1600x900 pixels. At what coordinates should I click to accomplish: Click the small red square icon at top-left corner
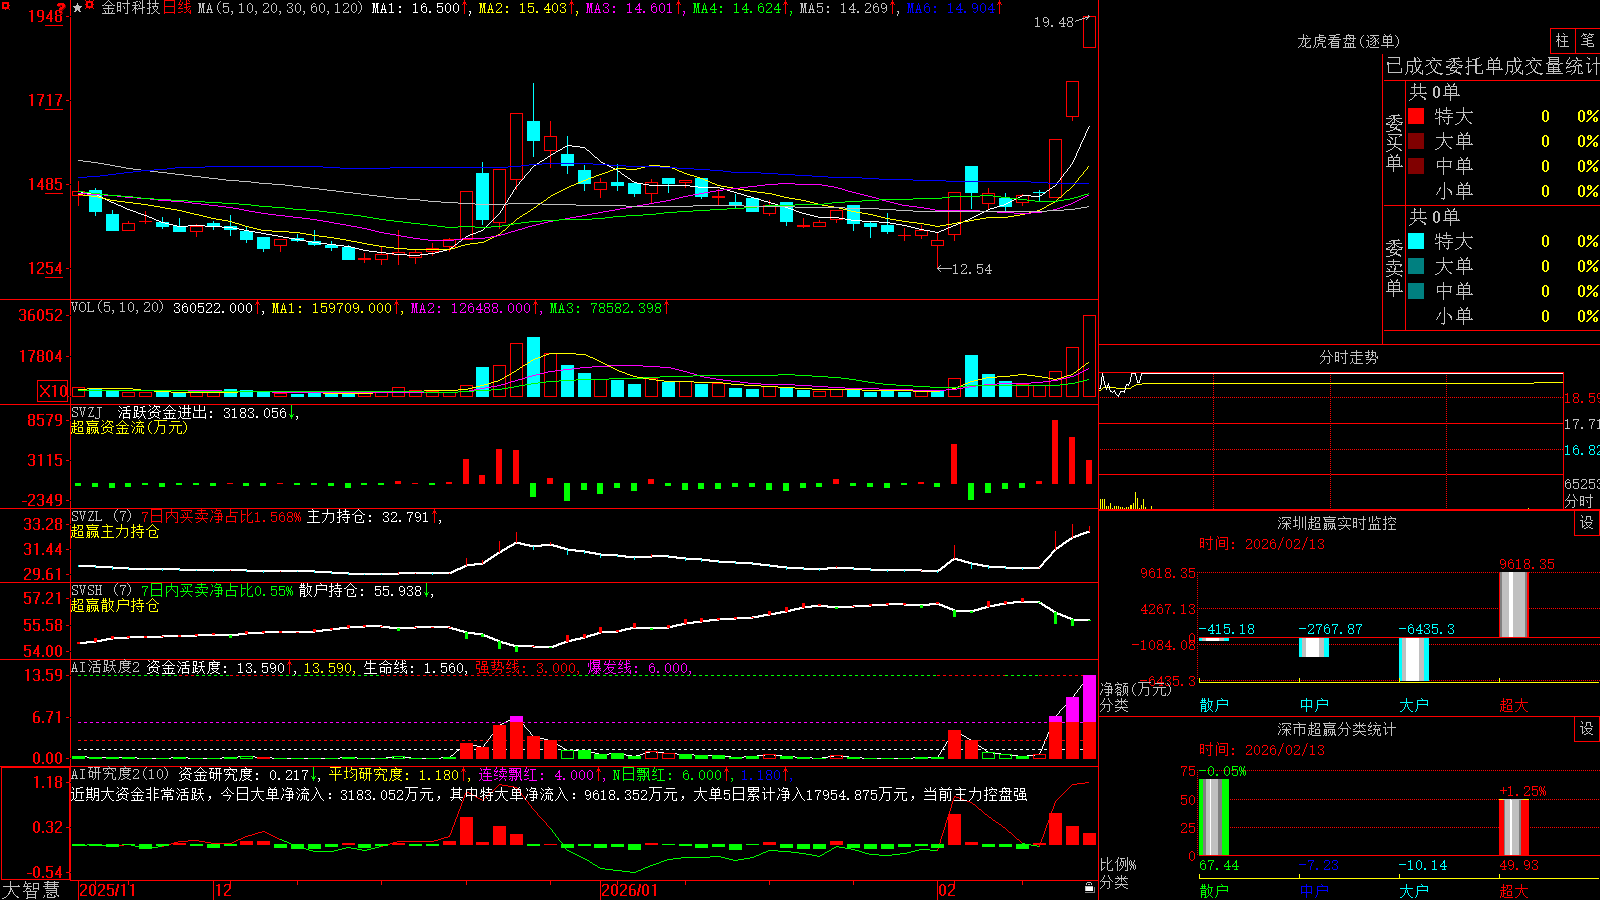point(6,6)
